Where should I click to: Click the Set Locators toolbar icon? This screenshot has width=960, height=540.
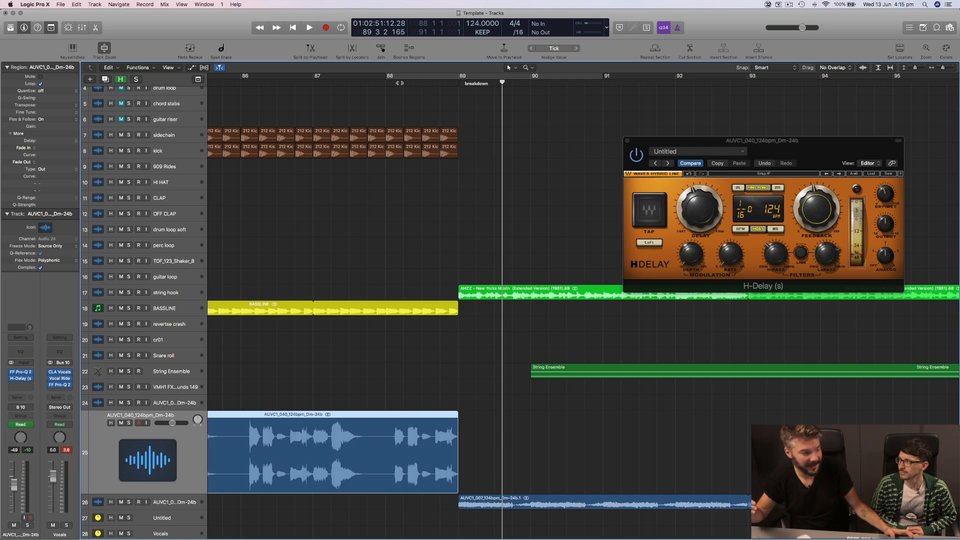pyautogui.click(x=899, y=48)
